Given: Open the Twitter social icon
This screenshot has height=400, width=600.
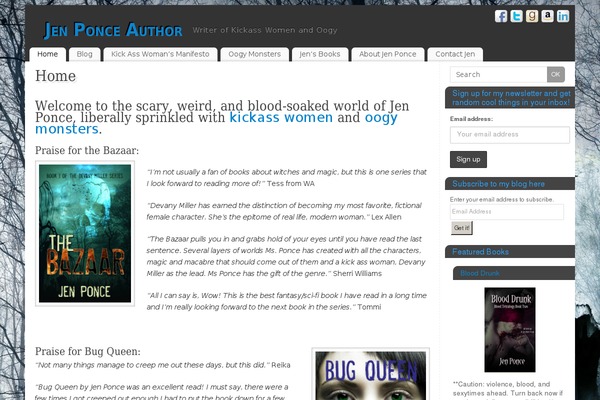Looking at the screenshot, I should [x=516, y=16].
